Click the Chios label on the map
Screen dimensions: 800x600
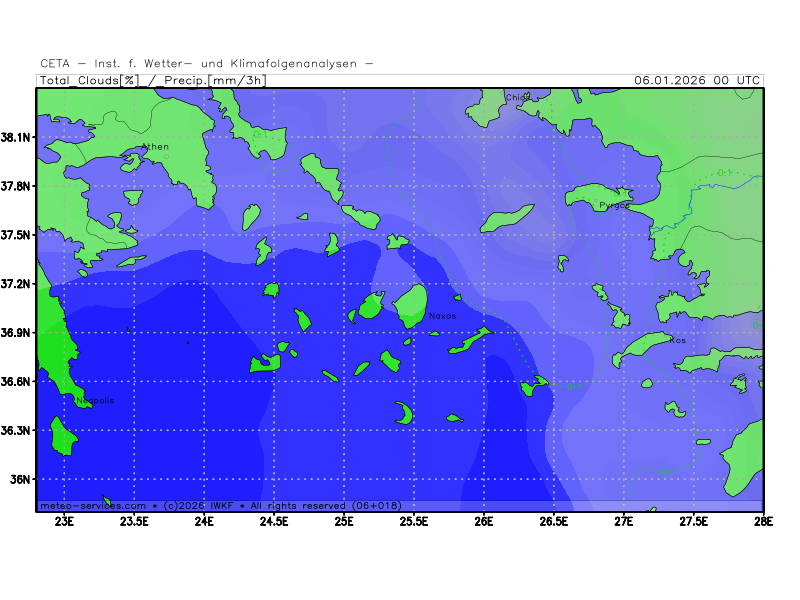(516, 98)
